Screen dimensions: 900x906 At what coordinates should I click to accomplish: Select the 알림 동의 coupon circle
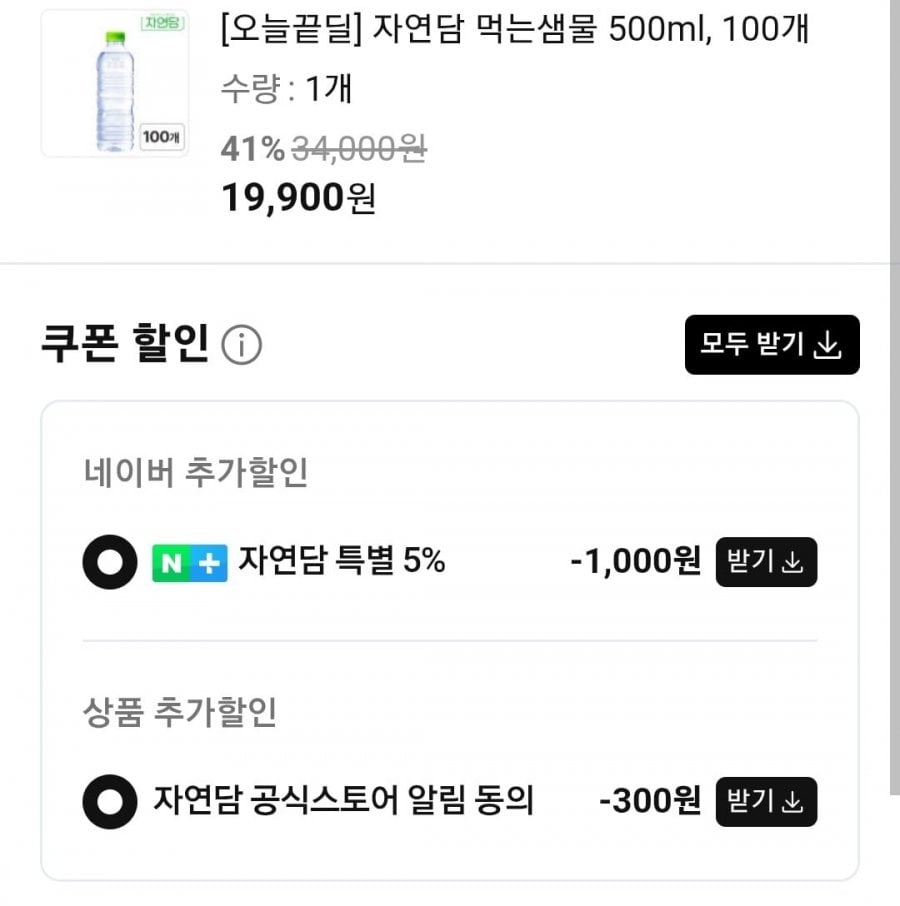[x=109, y=802]
